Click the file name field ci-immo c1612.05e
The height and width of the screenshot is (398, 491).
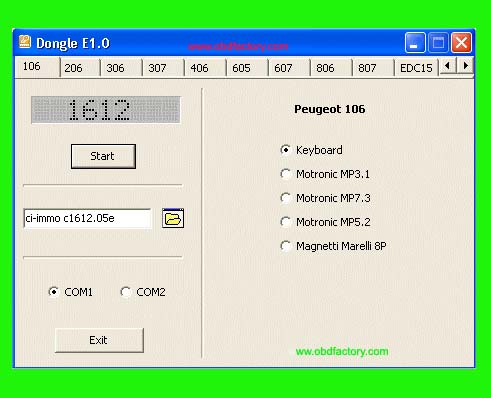pyautogui.click(x=87, y=218)
